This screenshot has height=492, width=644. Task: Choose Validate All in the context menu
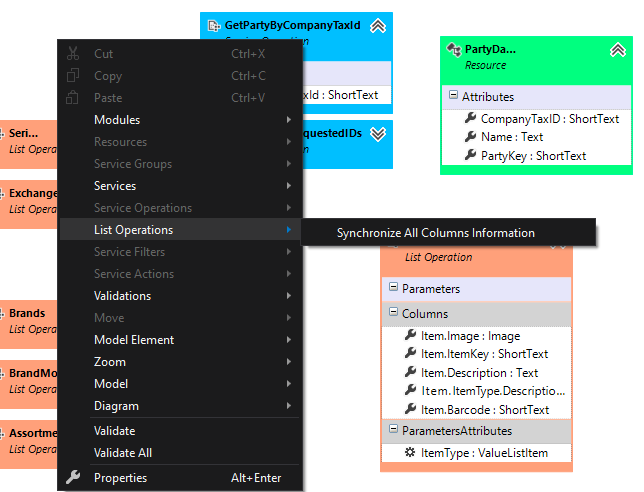click(x=180, y=453)
